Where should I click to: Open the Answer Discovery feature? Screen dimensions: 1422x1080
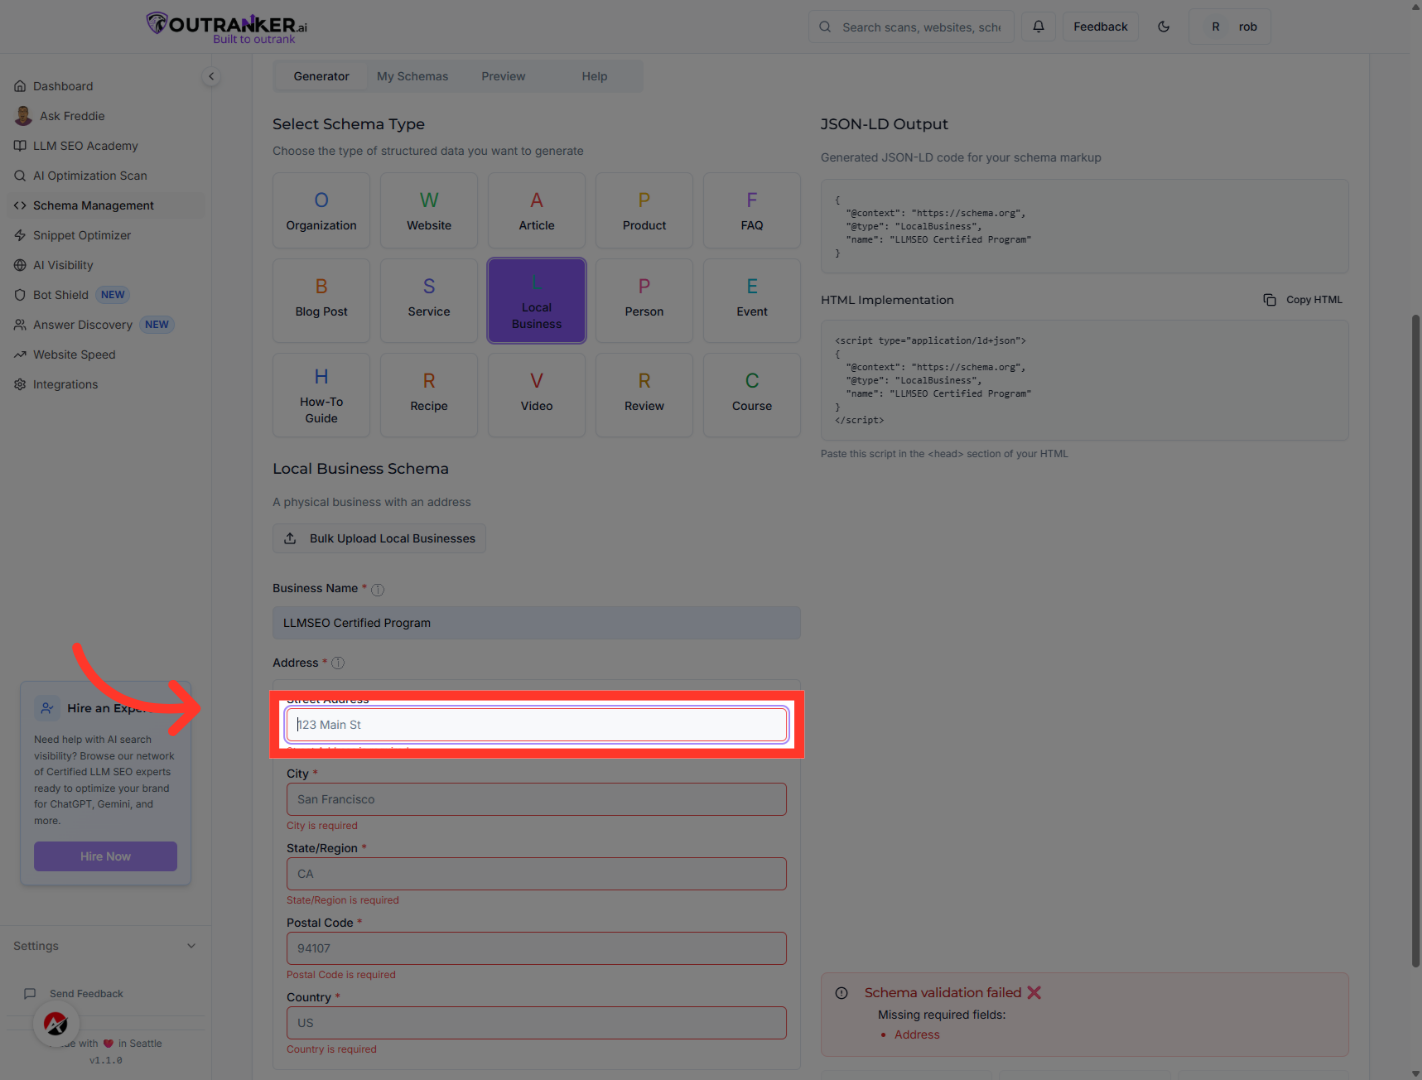[x=83, y=324]
